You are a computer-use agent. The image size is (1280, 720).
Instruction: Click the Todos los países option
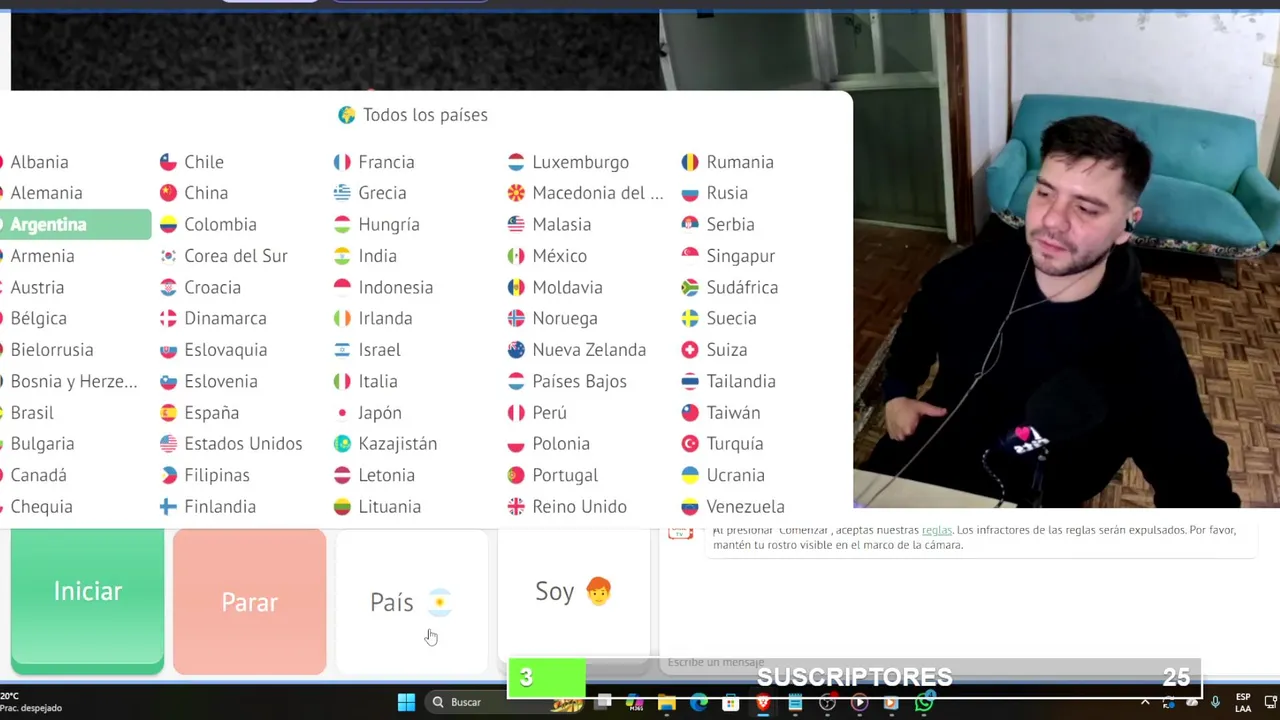coord(413,115)
